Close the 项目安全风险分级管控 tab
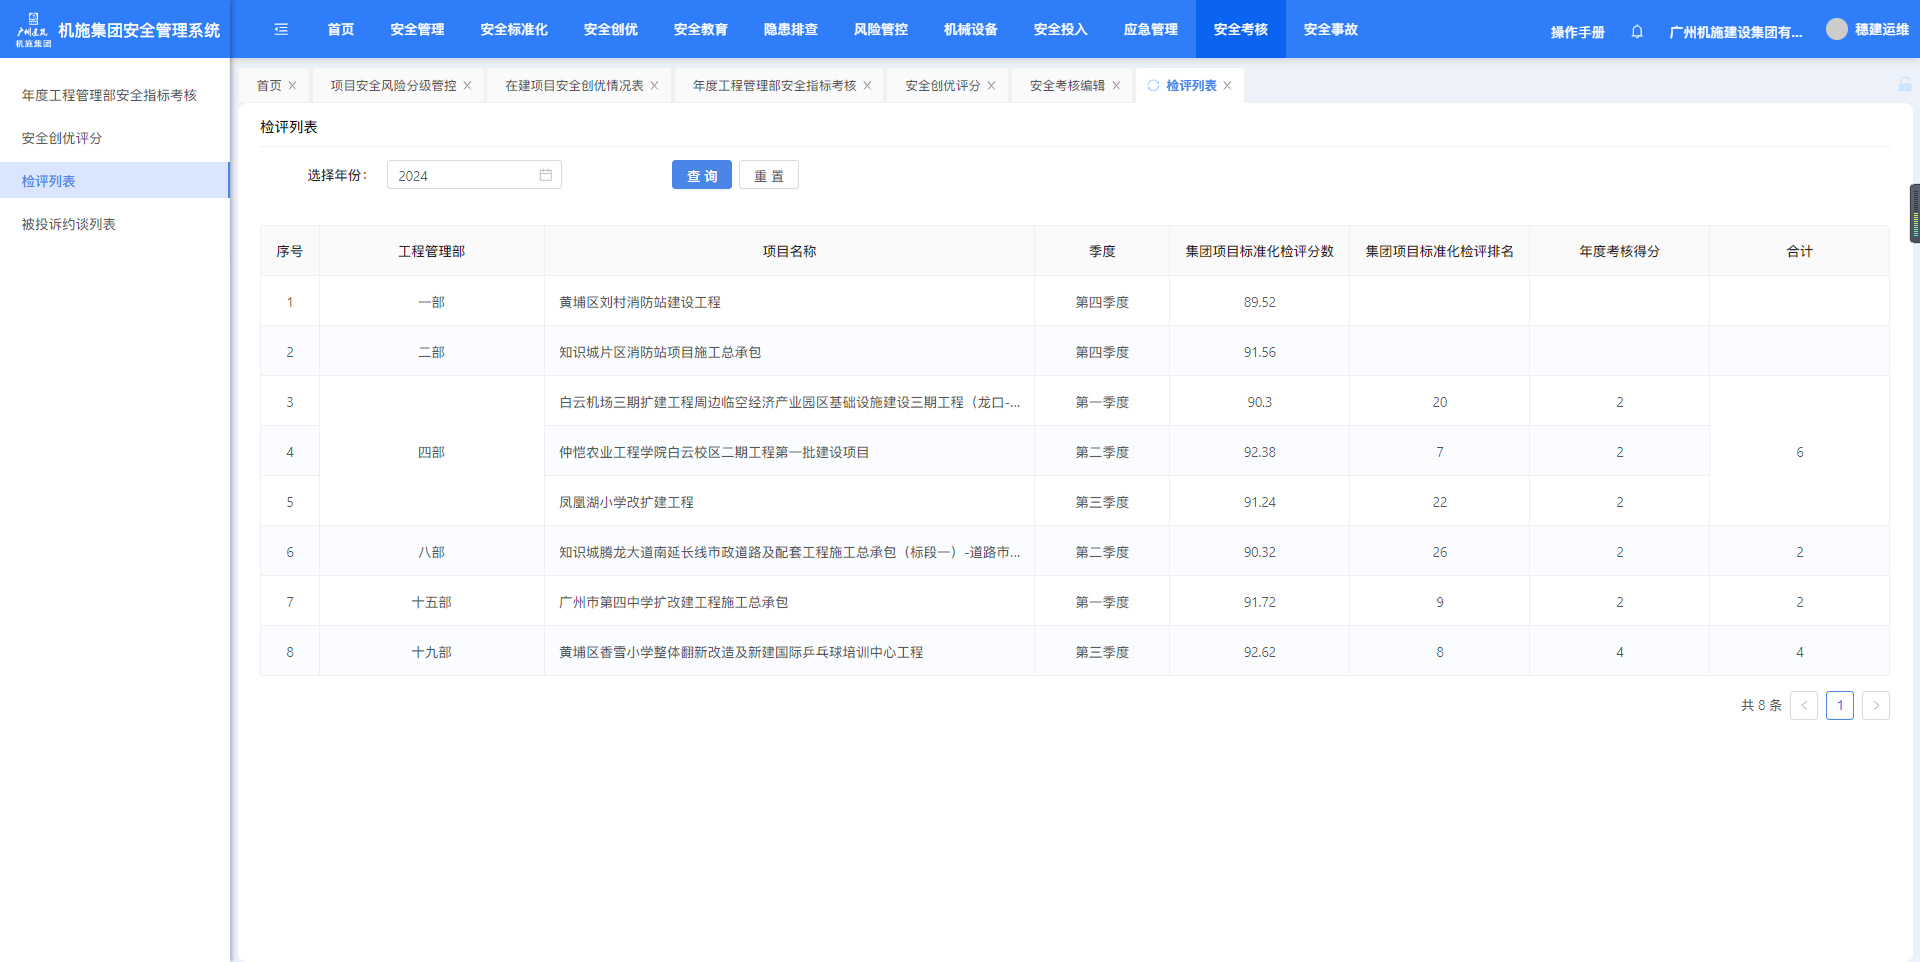 pos(467,86)
